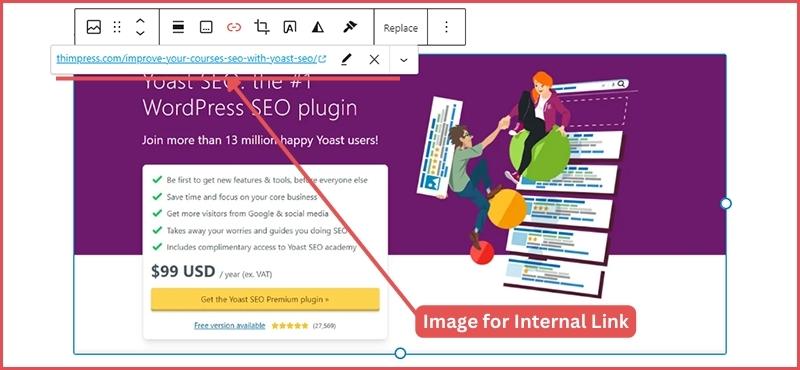The image size is (800, 370).
Task: Edit the link with pencil icon
Action: 346,60
